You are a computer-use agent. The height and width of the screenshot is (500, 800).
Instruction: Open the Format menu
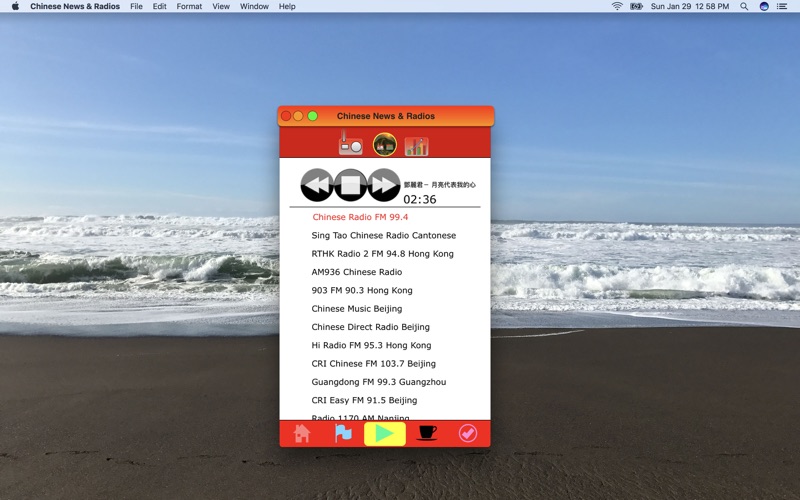click(x=189, y=6)
